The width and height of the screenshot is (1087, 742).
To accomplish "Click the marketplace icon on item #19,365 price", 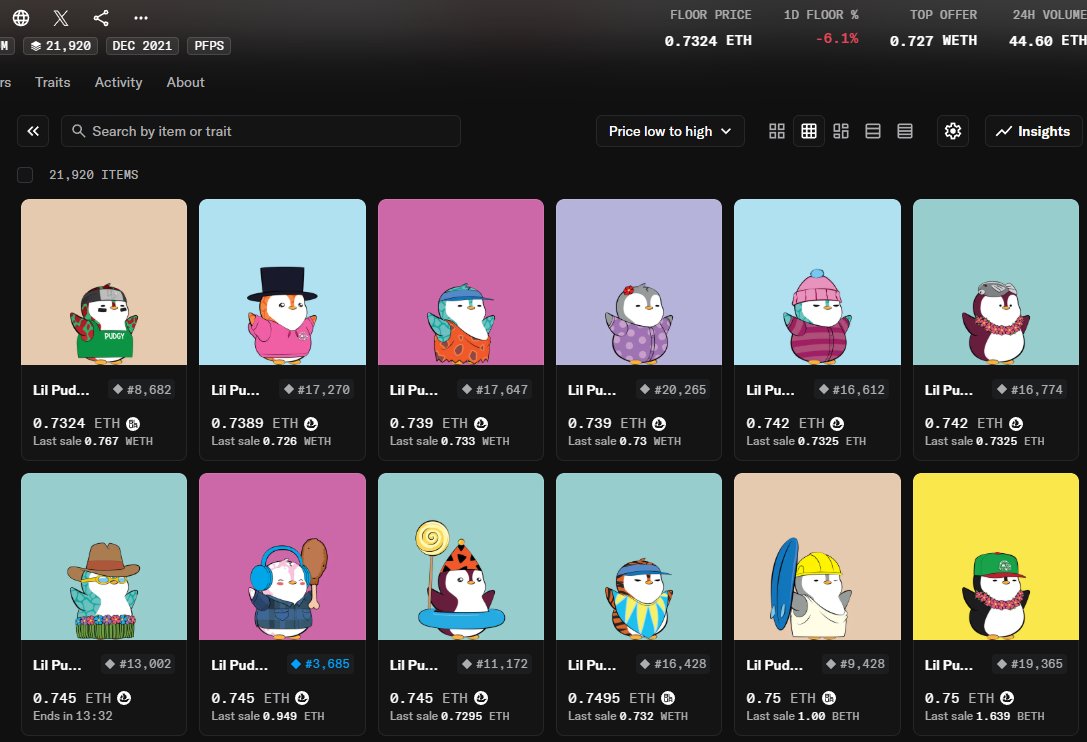I will coord(1007,698).
